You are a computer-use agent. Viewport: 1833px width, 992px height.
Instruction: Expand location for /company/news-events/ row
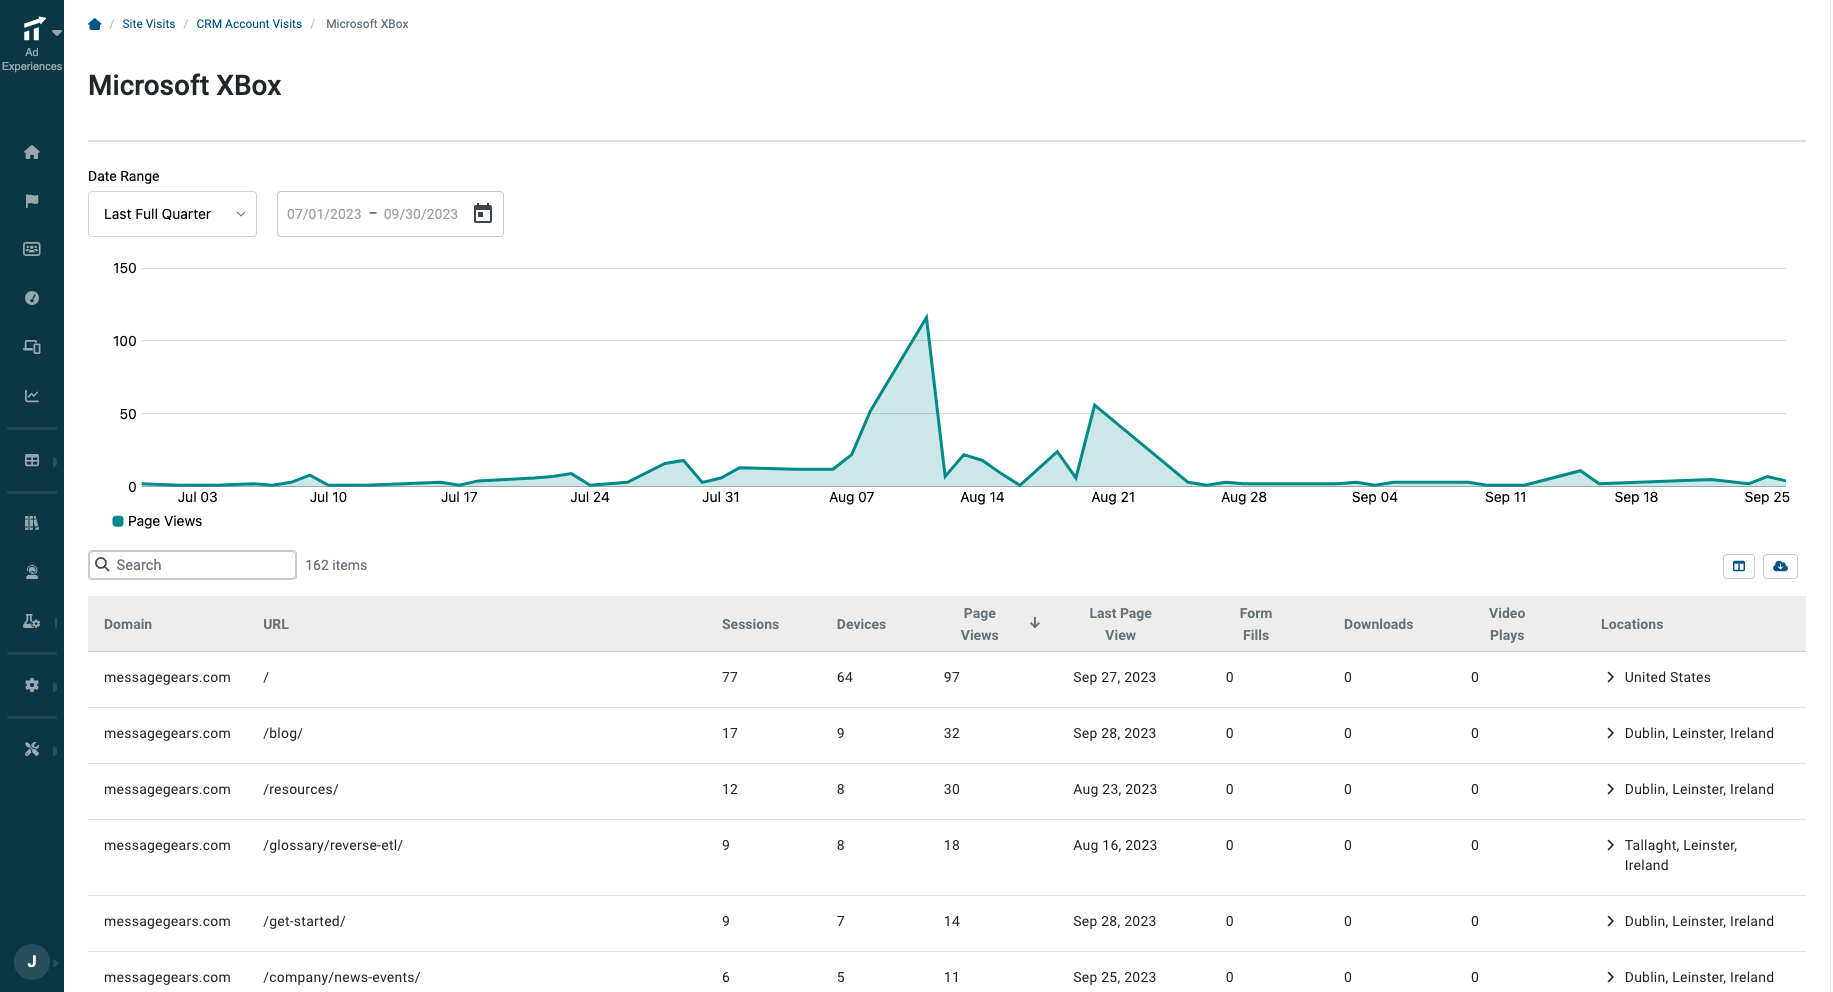pos(1610,977)
